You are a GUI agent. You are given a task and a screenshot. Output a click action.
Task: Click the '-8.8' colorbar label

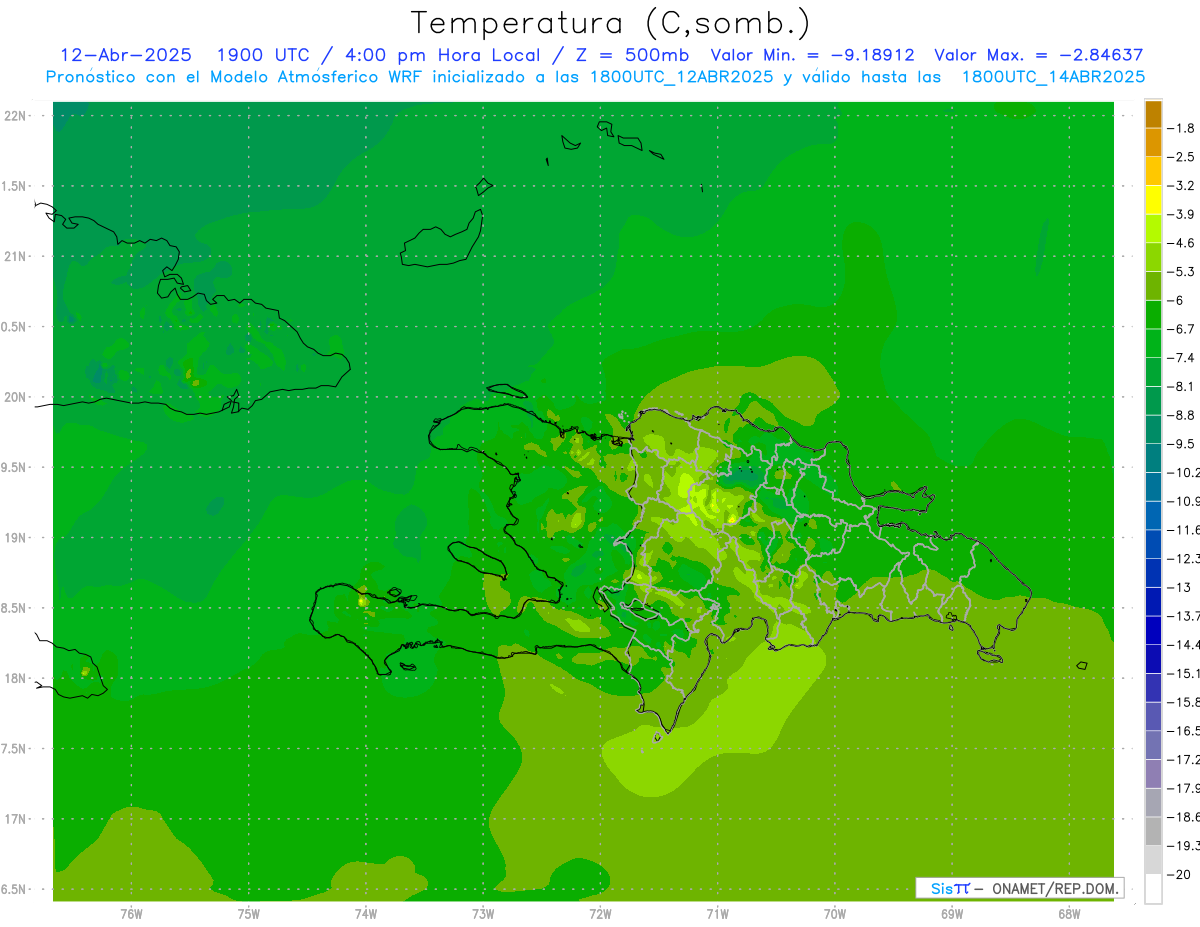point(1181,415)
